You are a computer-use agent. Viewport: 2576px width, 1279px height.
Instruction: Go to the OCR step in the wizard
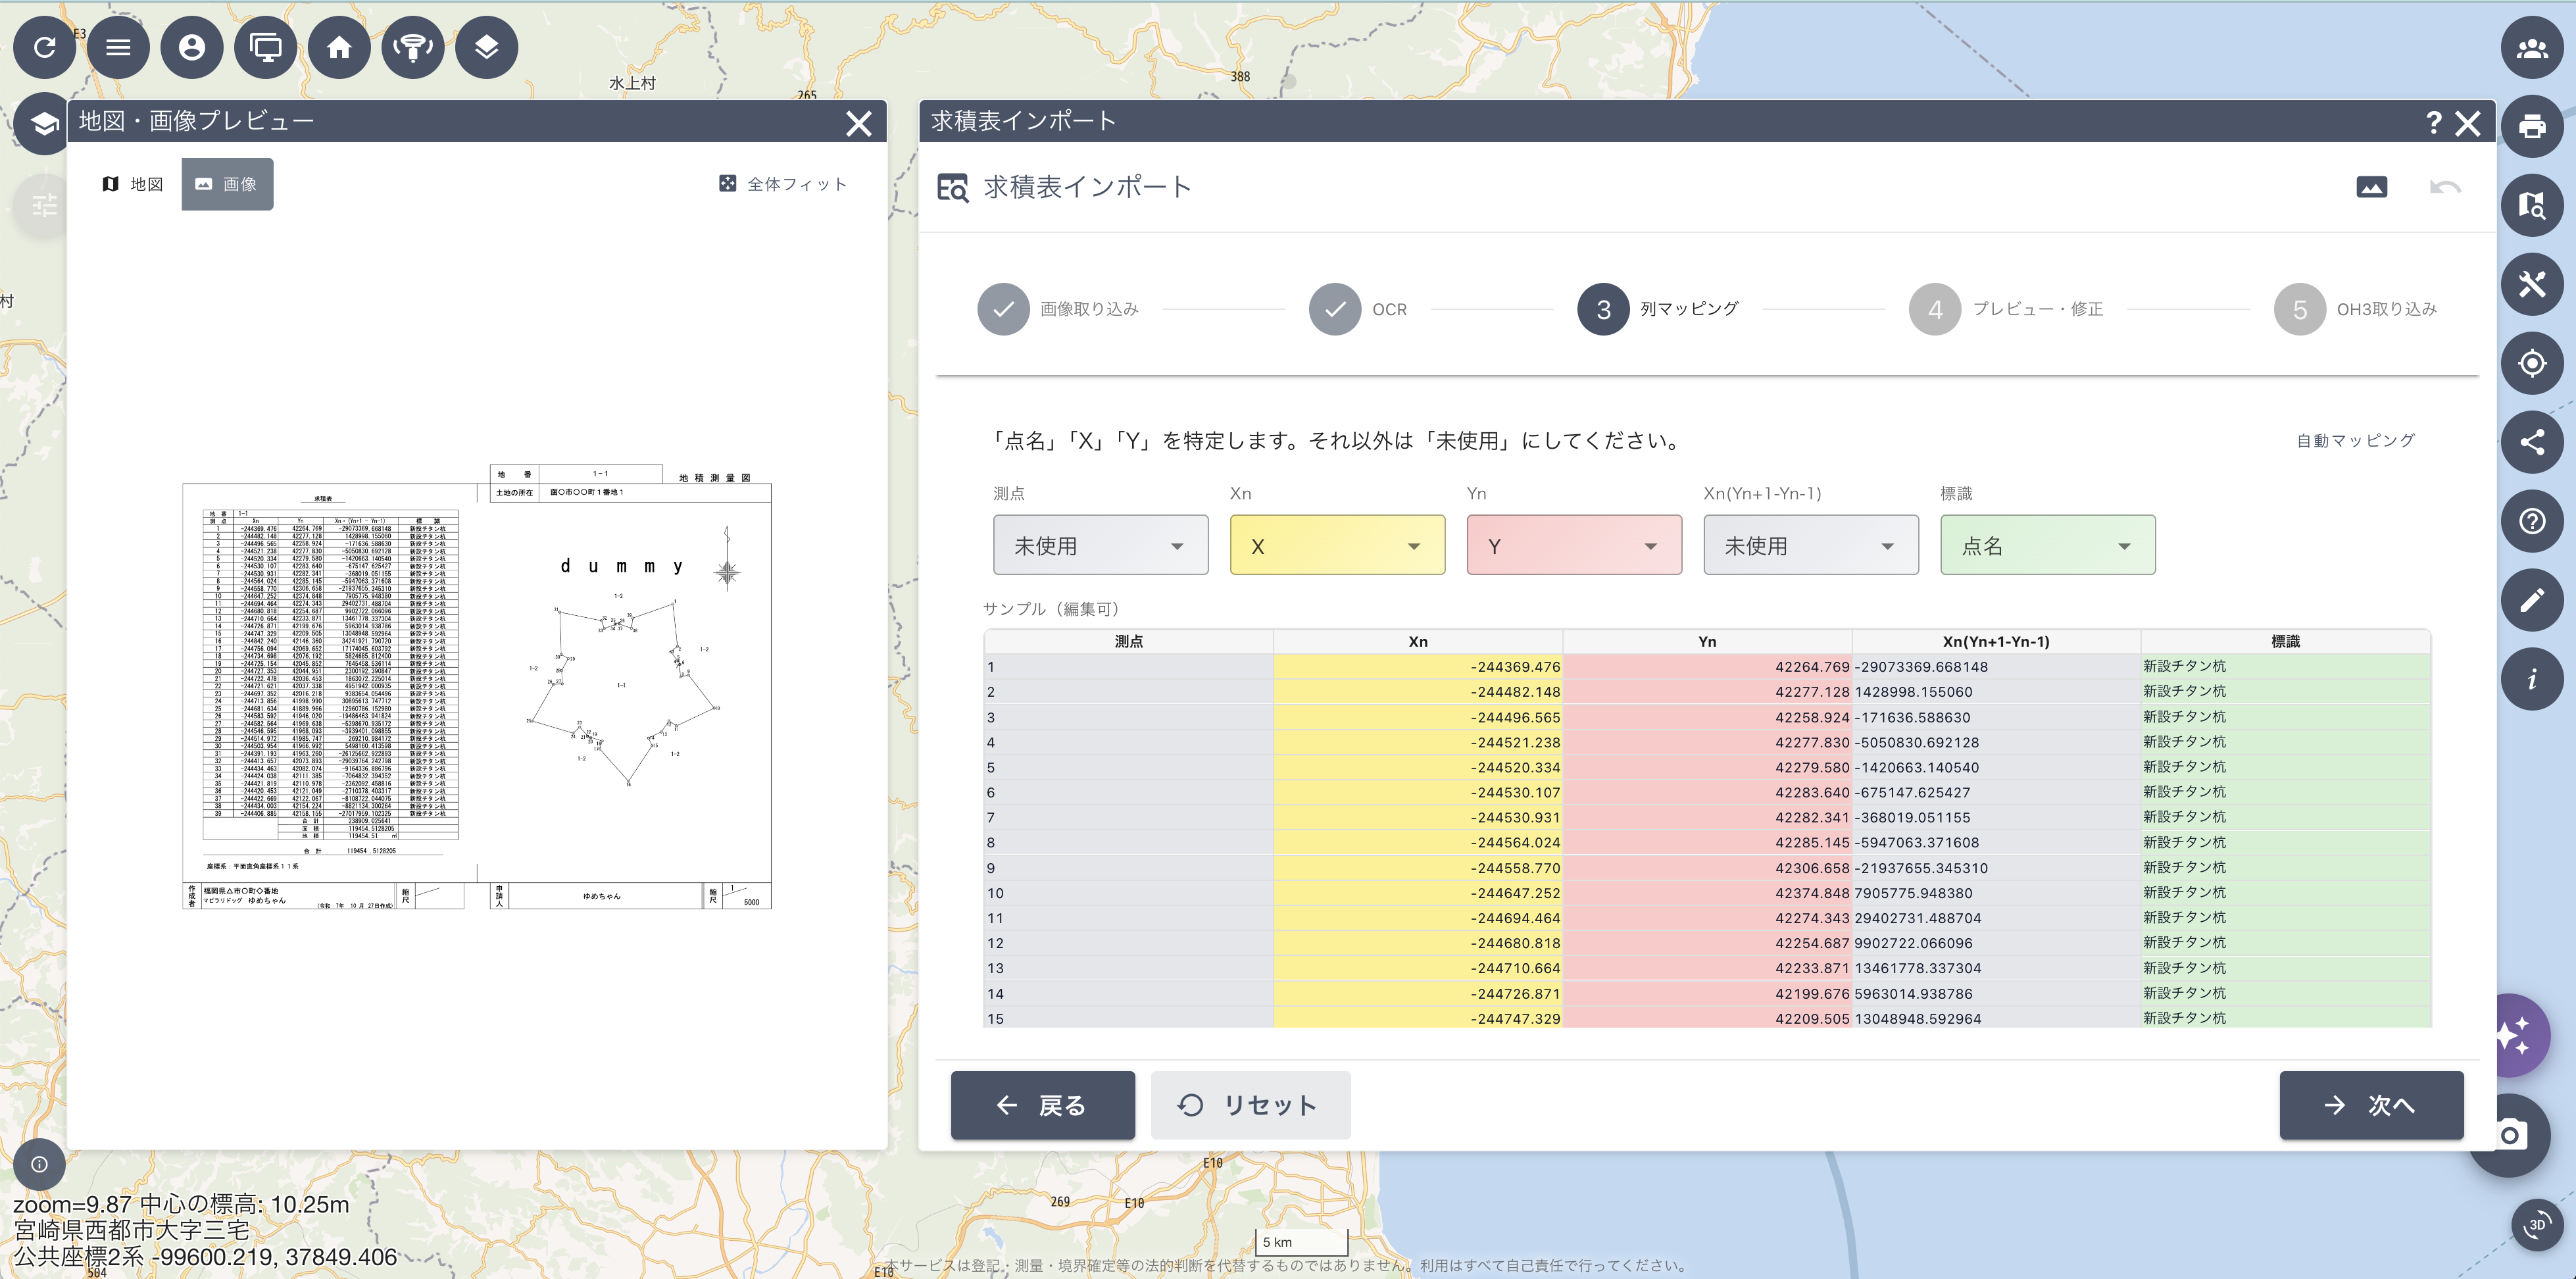point(1335,309)
